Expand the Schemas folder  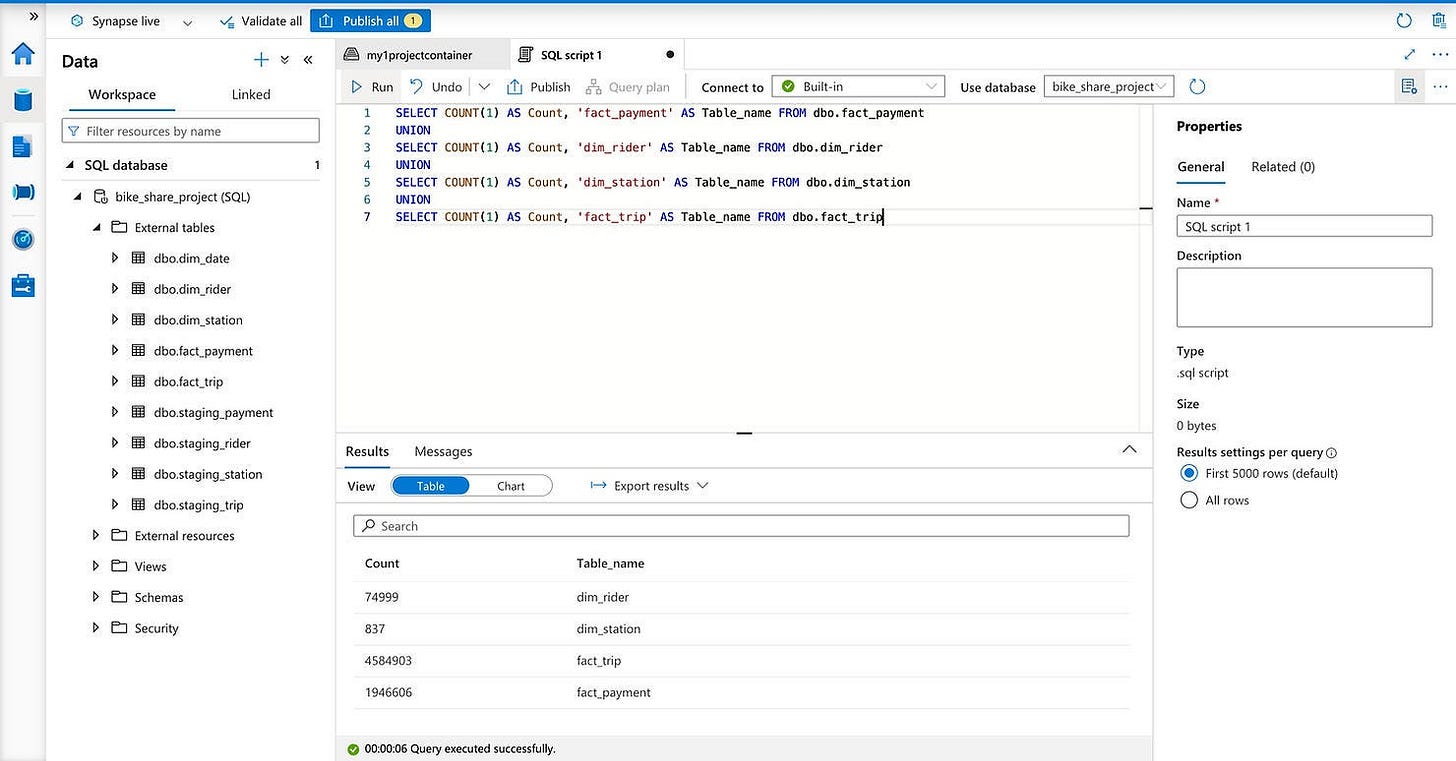point(96,597)
